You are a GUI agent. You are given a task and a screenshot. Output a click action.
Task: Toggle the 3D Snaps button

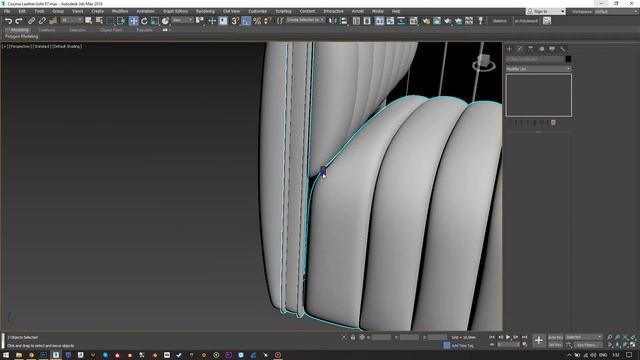[235, 21]
